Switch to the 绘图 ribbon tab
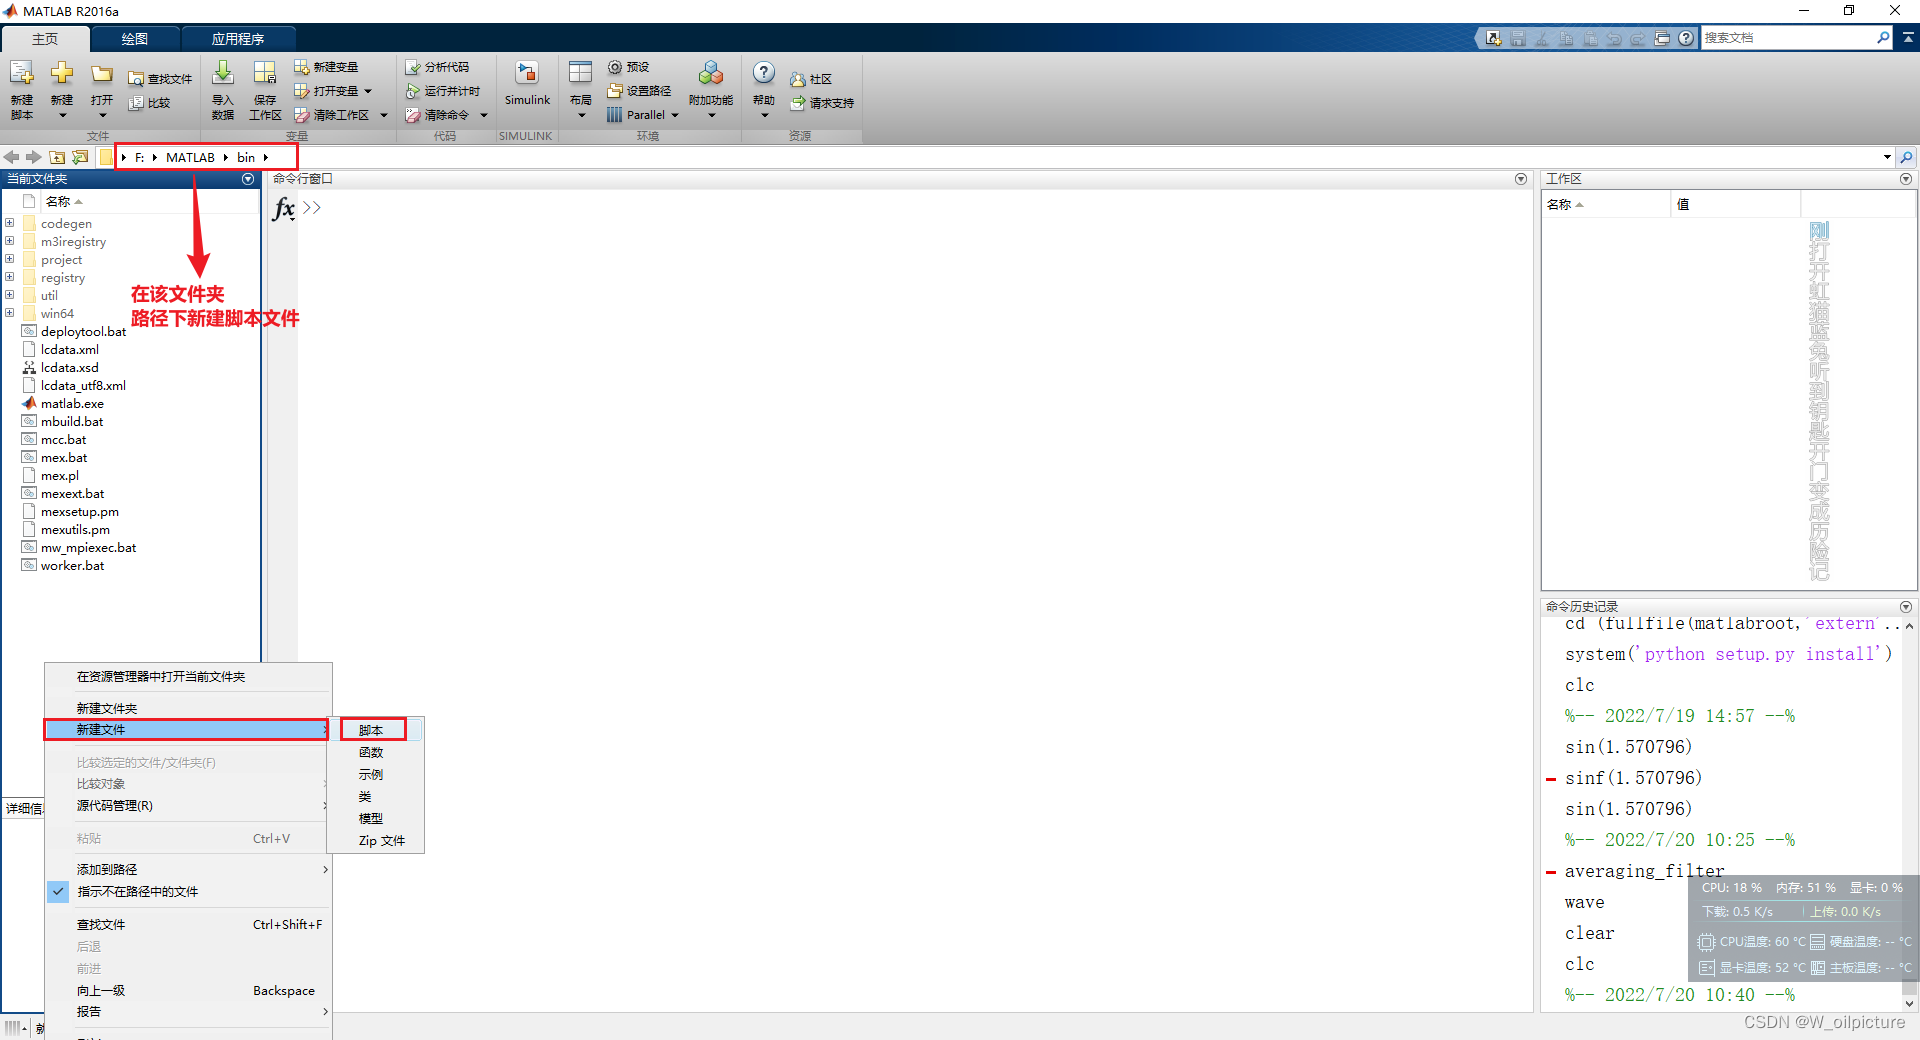 pos(135,39)
